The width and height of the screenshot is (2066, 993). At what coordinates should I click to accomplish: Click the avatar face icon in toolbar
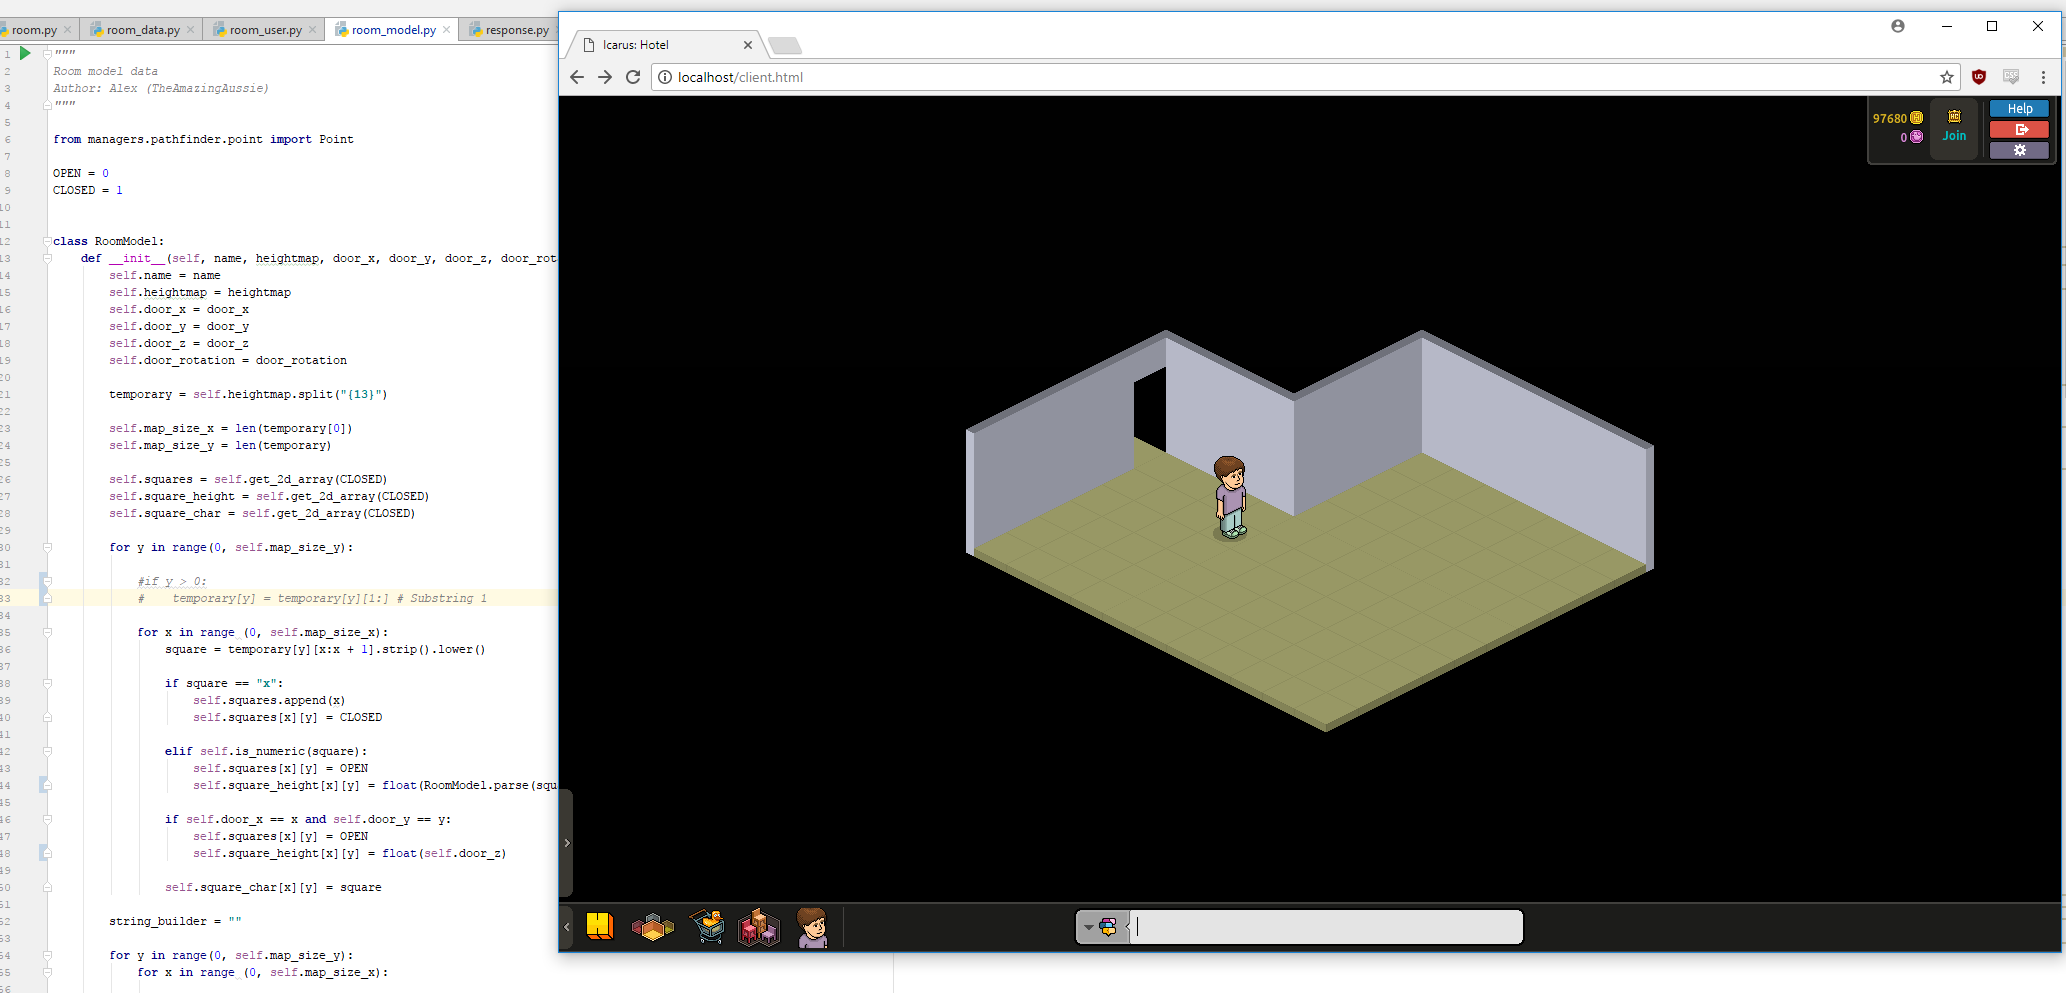click(812, 928)
